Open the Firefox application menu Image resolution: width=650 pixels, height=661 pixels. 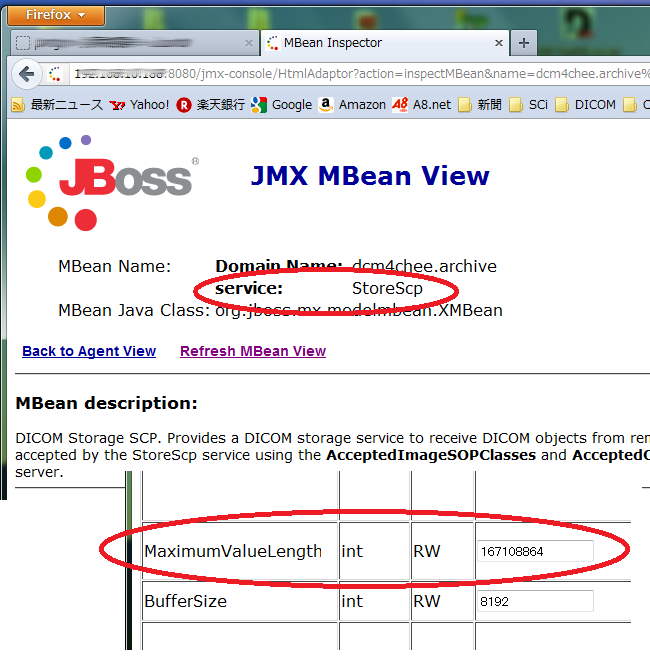[56, 15]
